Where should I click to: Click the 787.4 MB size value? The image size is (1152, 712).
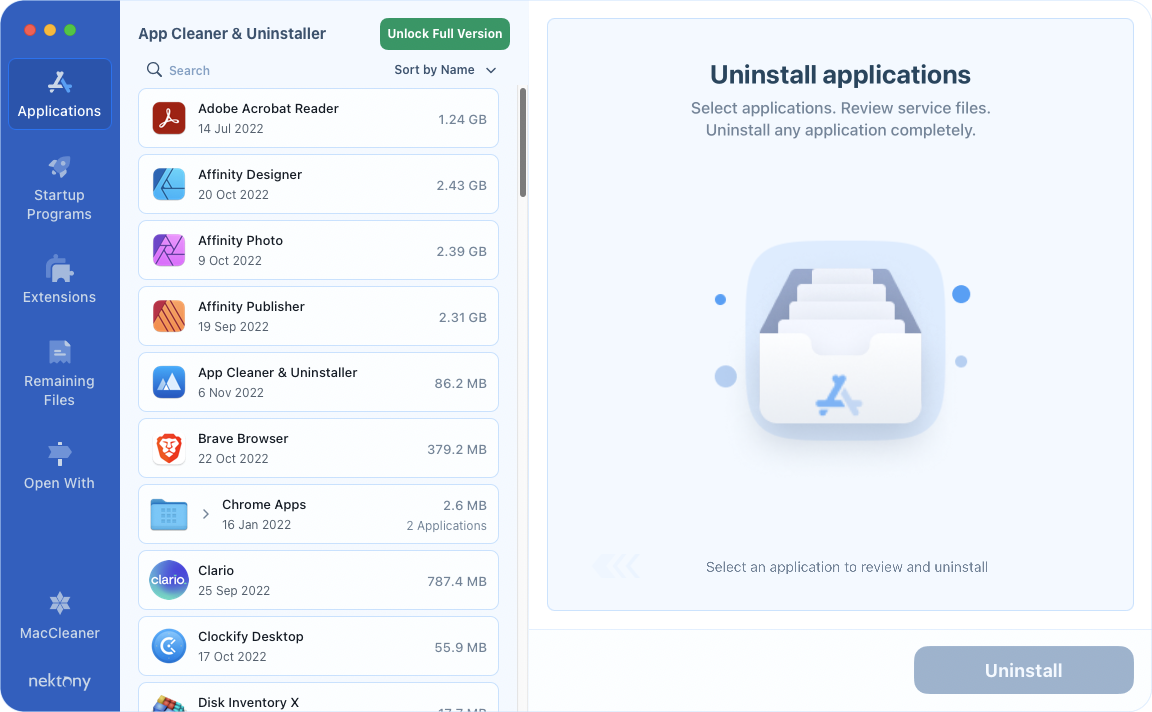457,582
